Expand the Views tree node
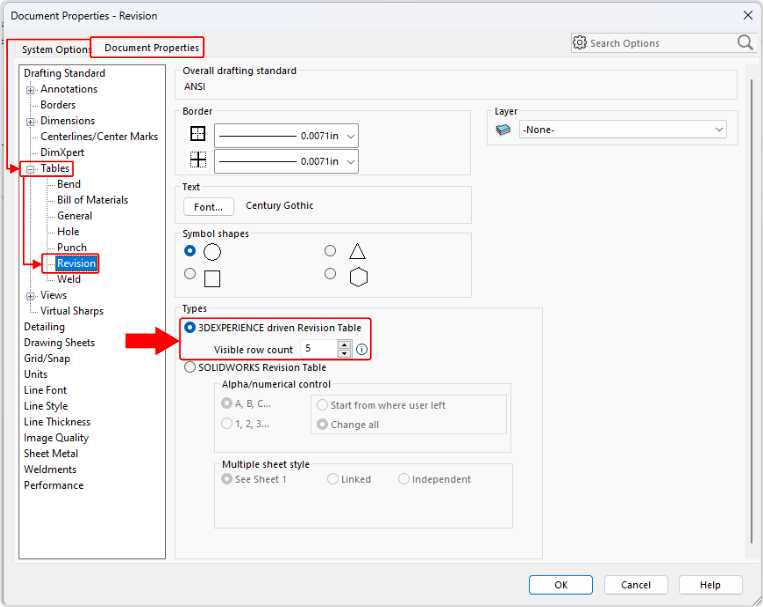This screenshot has width=763, height=607. tap(31, 296)
